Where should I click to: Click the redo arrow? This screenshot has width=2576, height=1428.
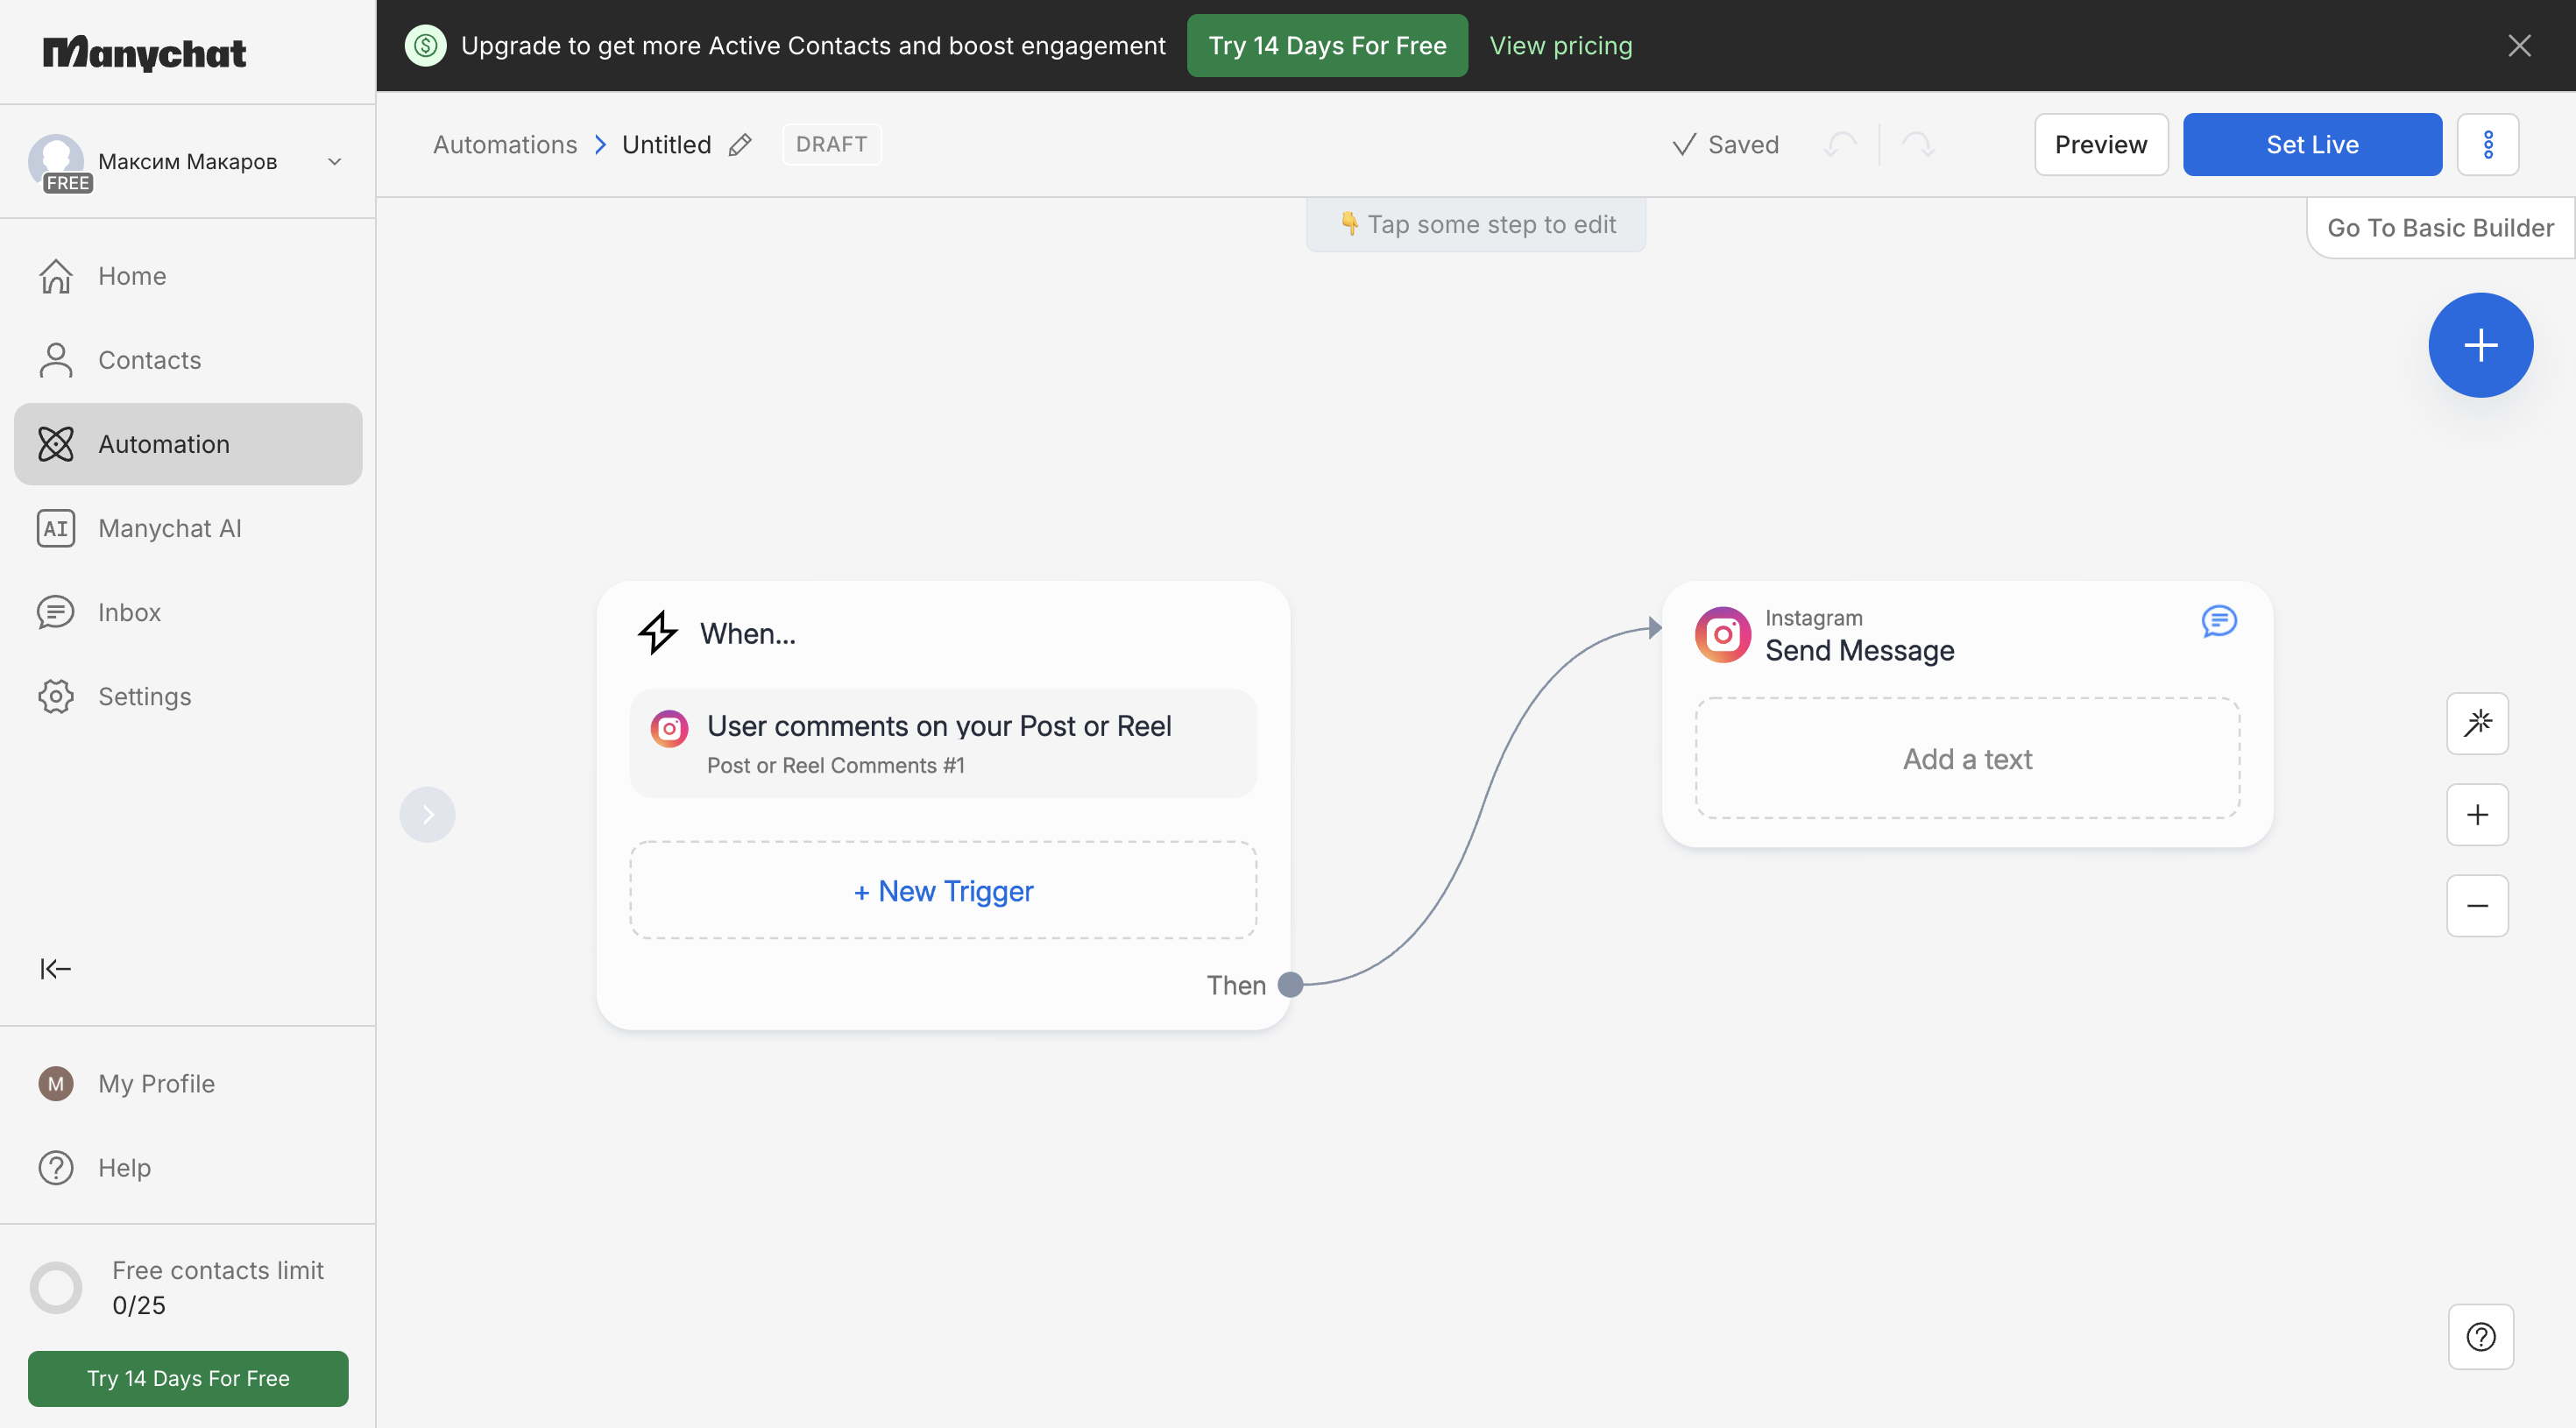[x=1917, y=145]
